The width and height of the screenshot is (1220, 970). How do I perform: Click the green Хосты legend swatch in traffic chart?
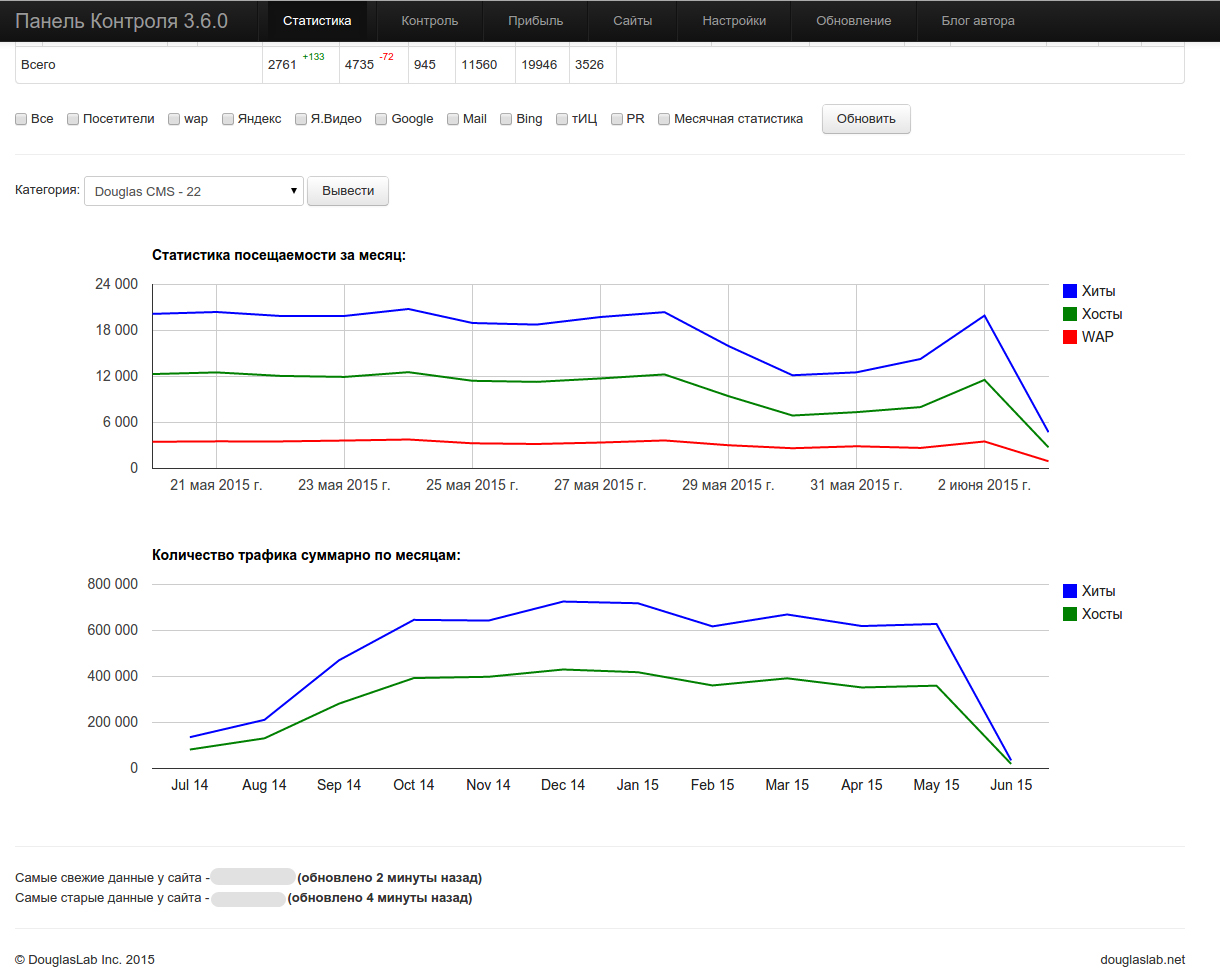coord(1069,614)
